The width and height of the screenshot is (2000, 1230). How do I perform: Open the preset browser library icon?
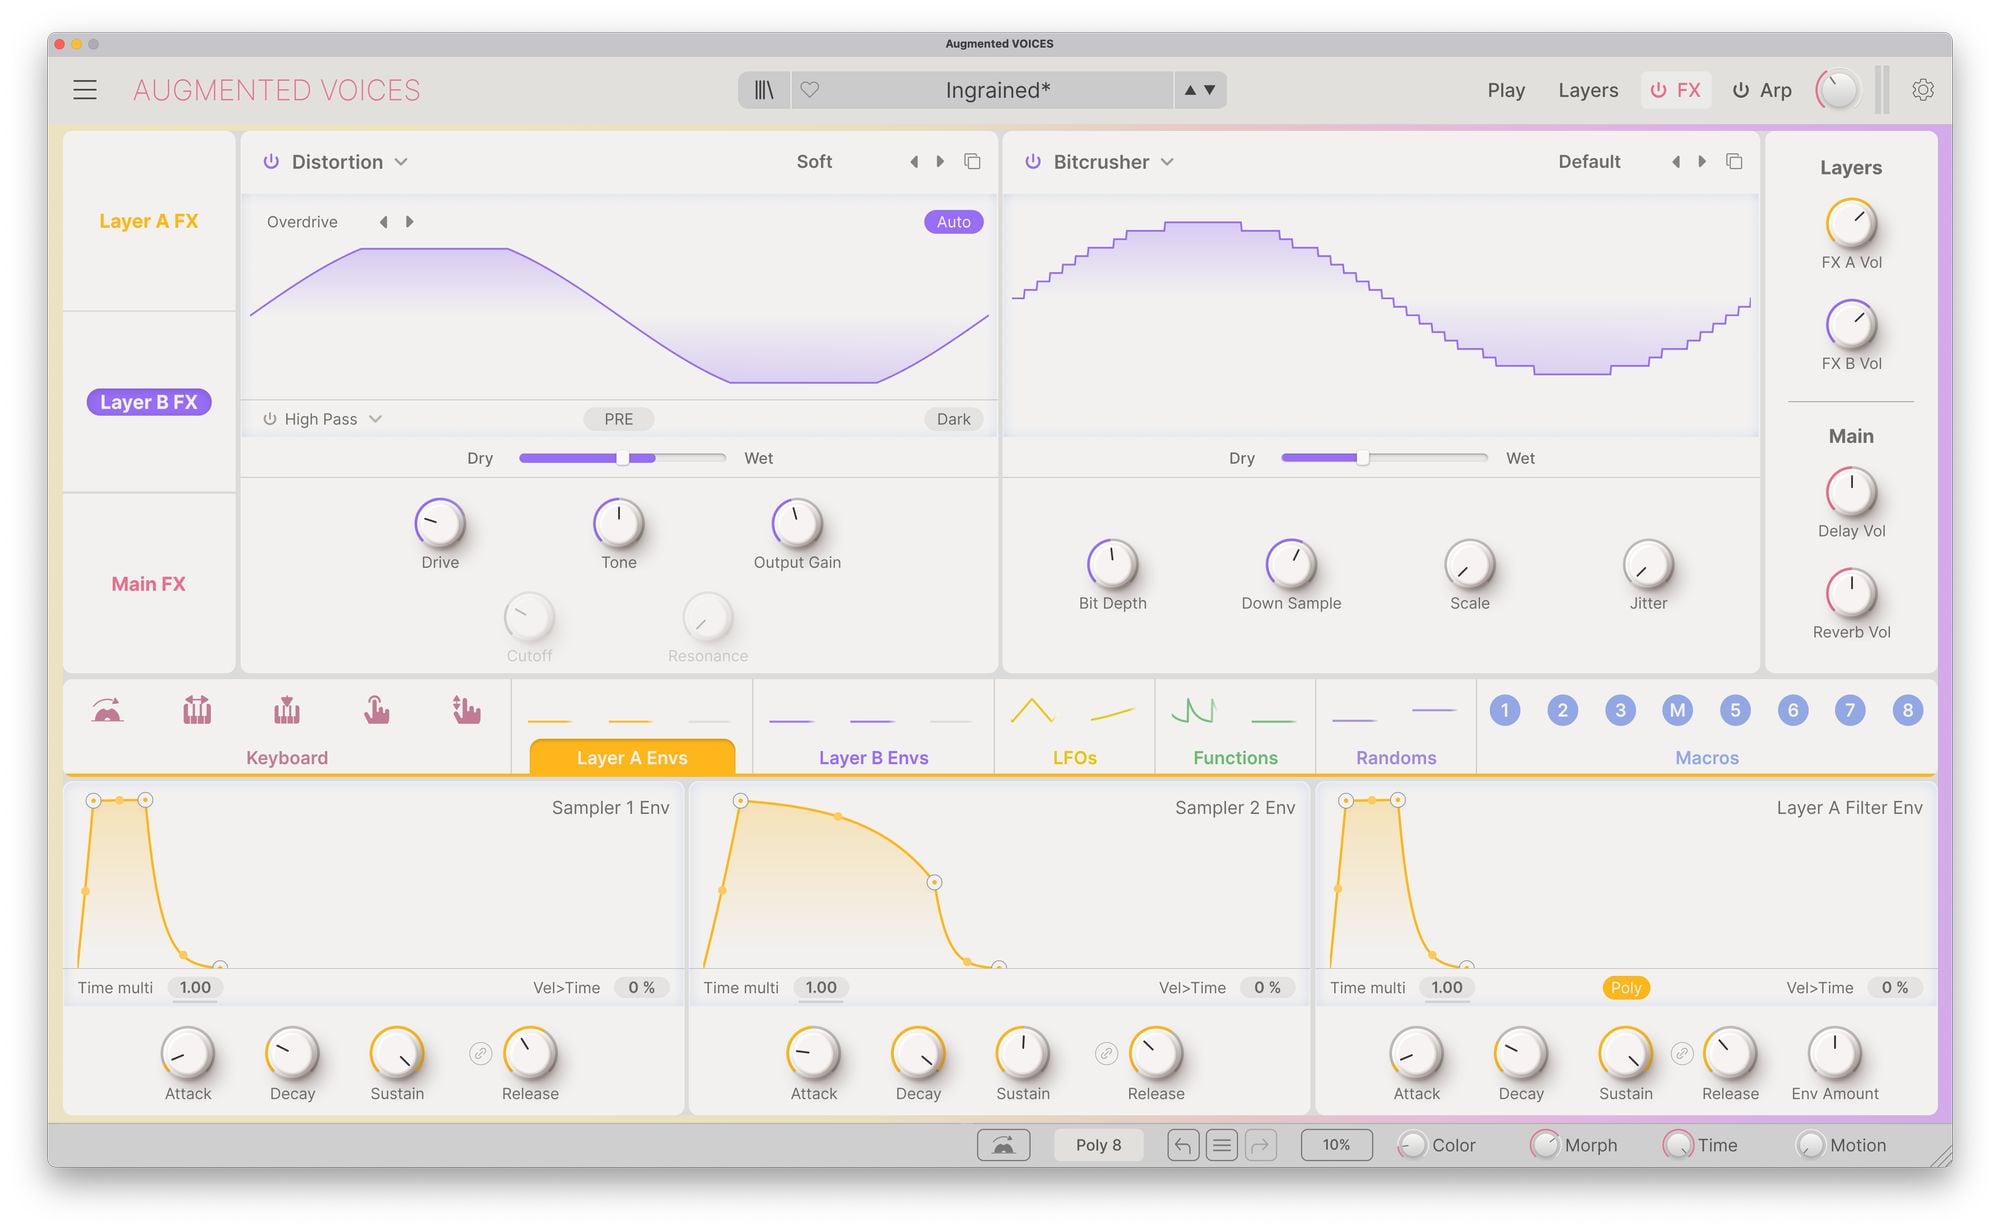(764, 90)
